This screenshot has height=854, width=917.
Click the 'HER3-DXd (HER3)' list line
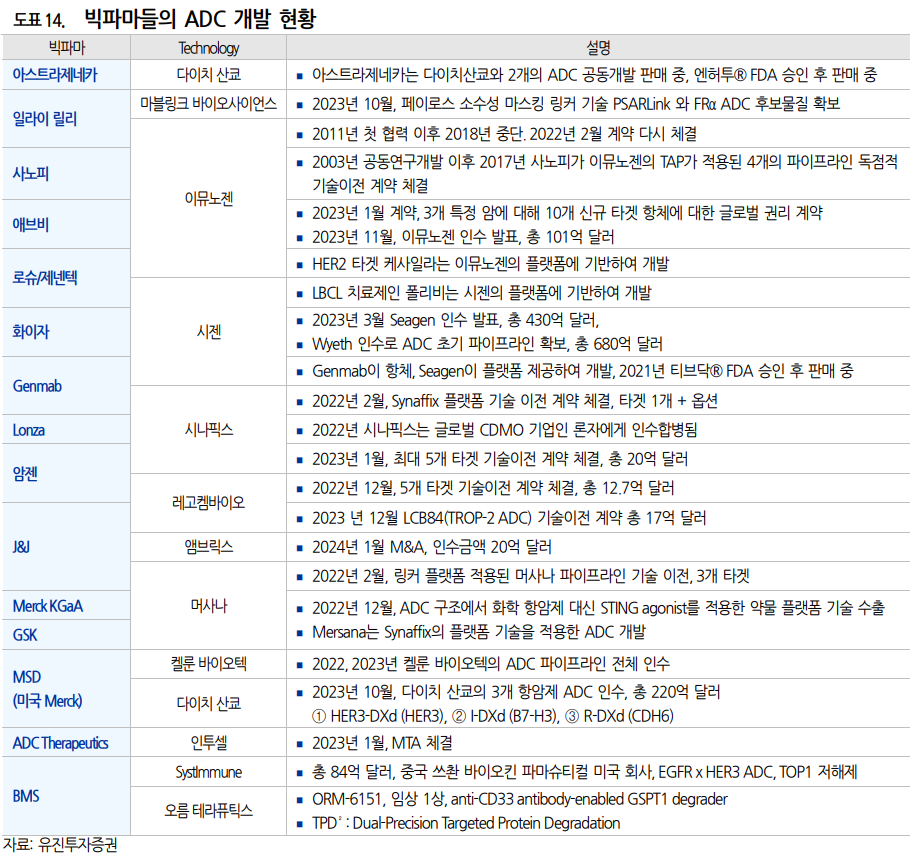[x=493, y=716]
